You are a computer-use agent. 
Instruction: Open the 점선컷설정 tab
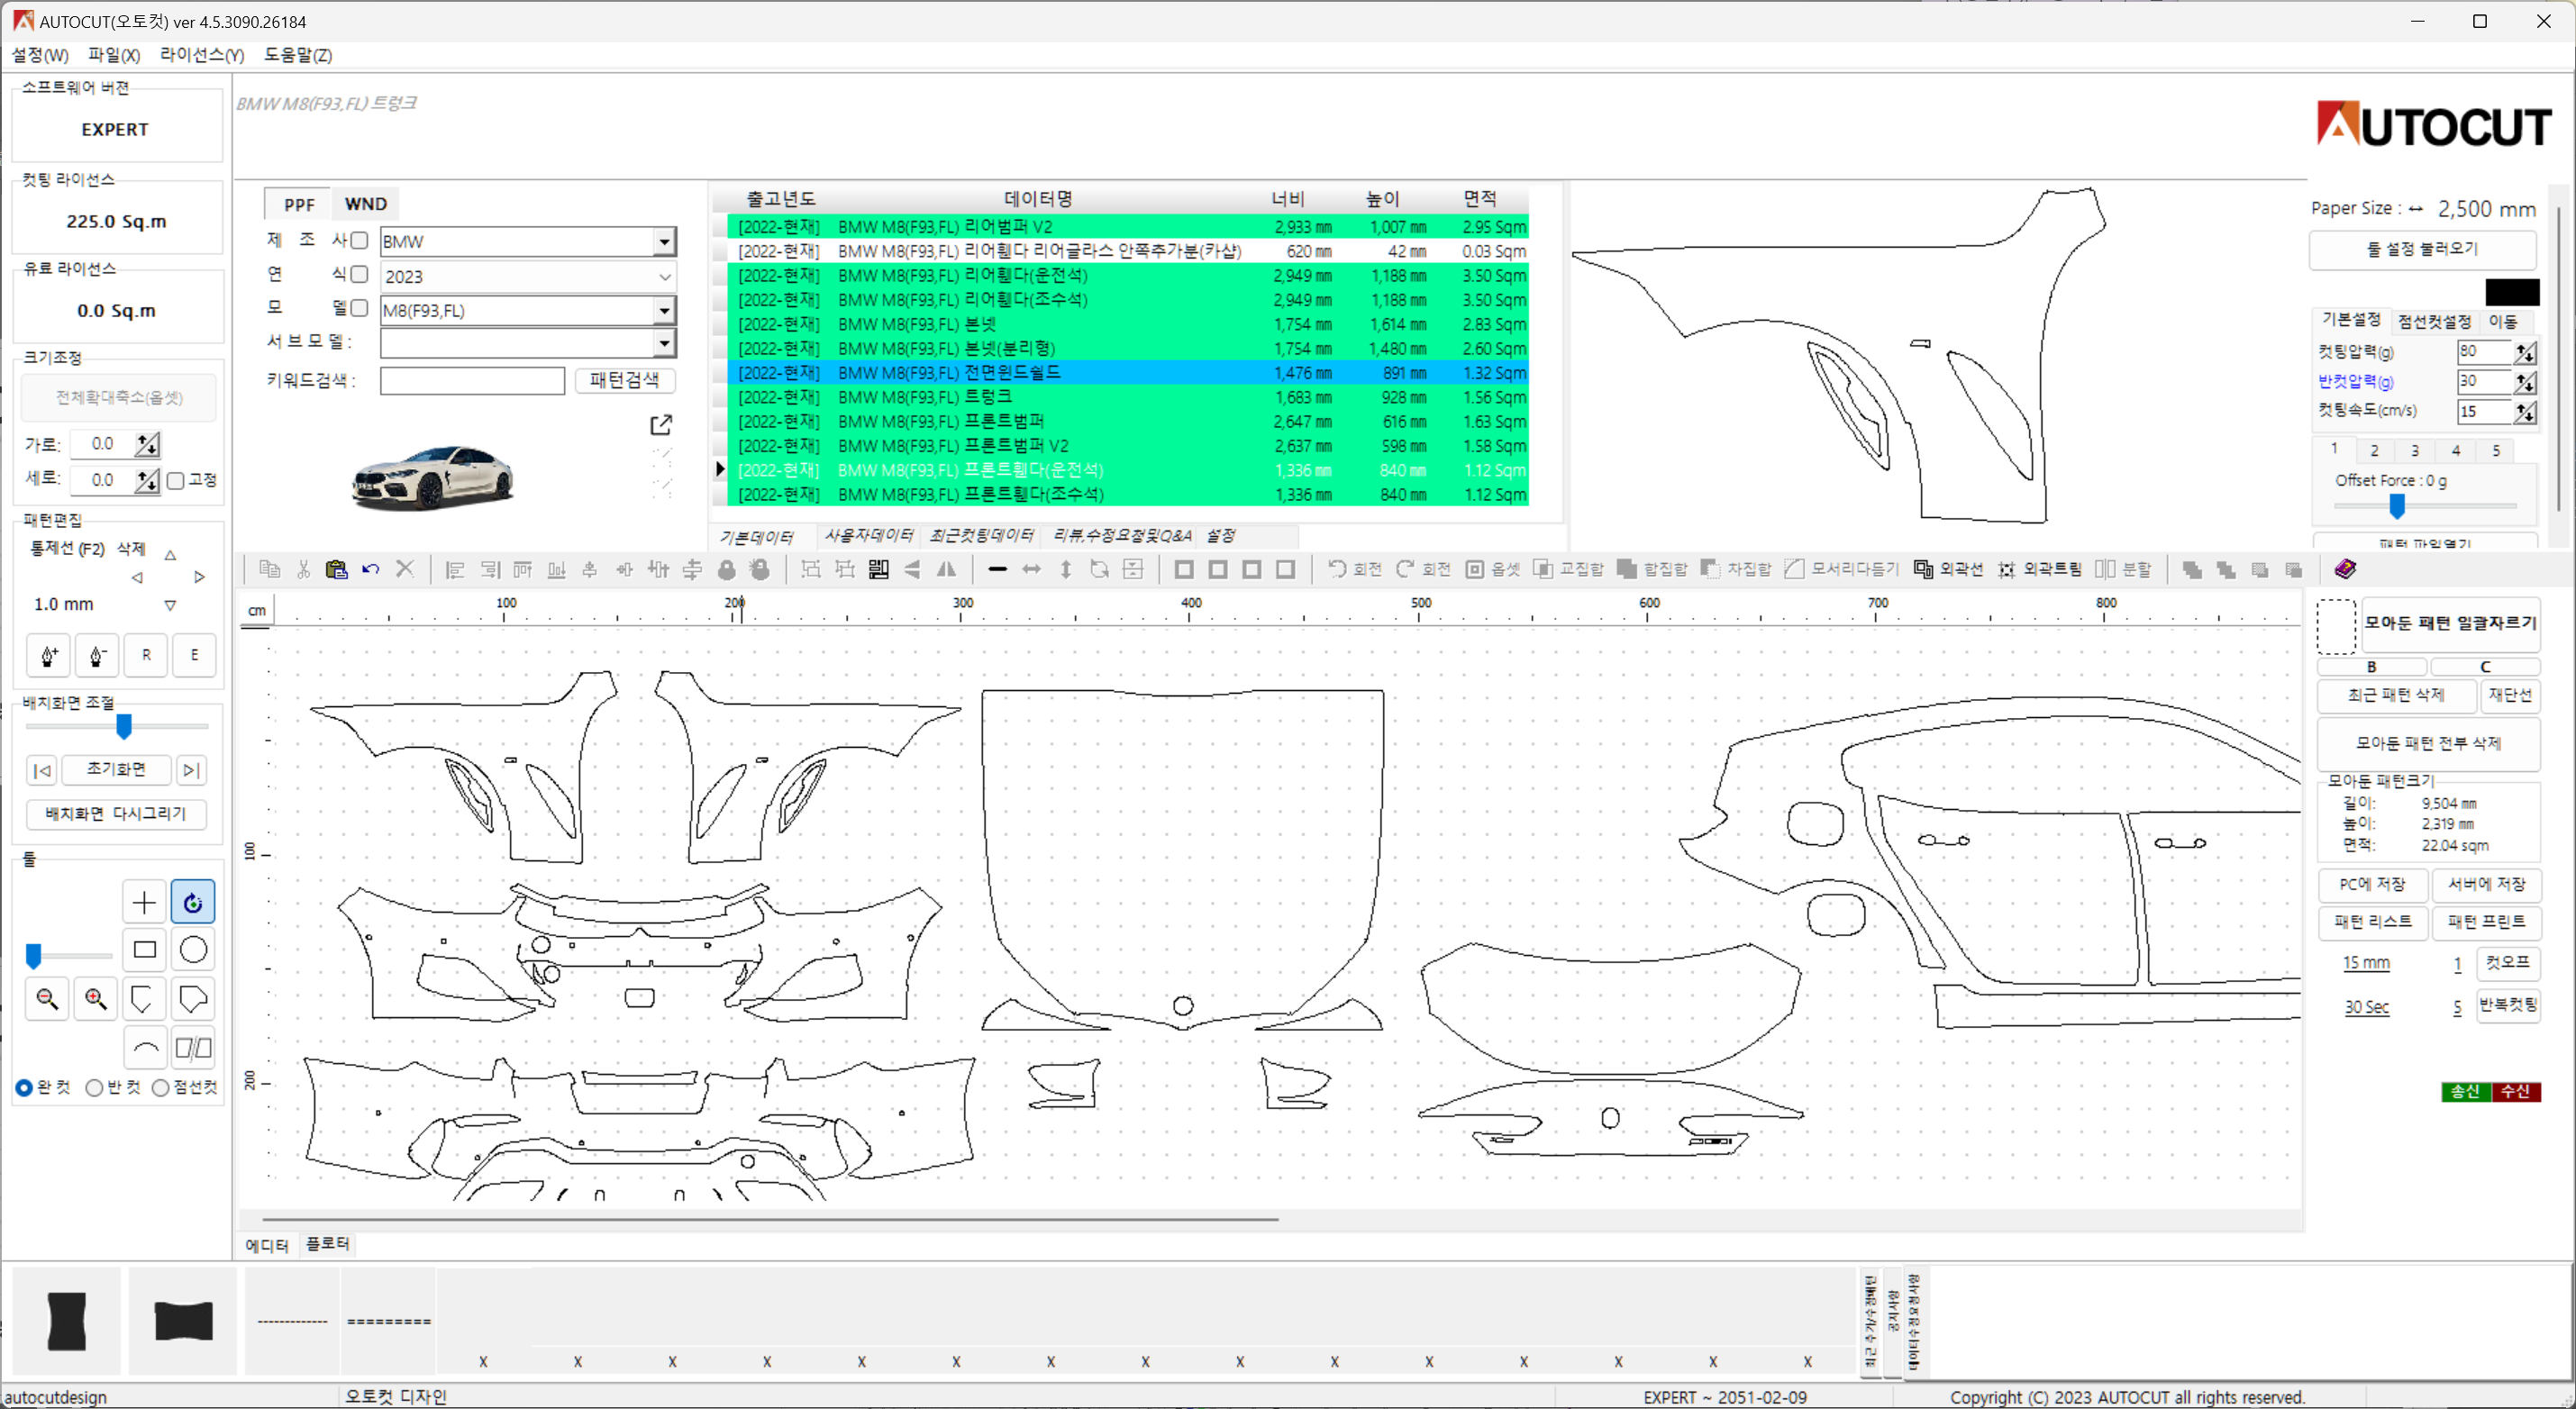click(x=2434, y=321)
